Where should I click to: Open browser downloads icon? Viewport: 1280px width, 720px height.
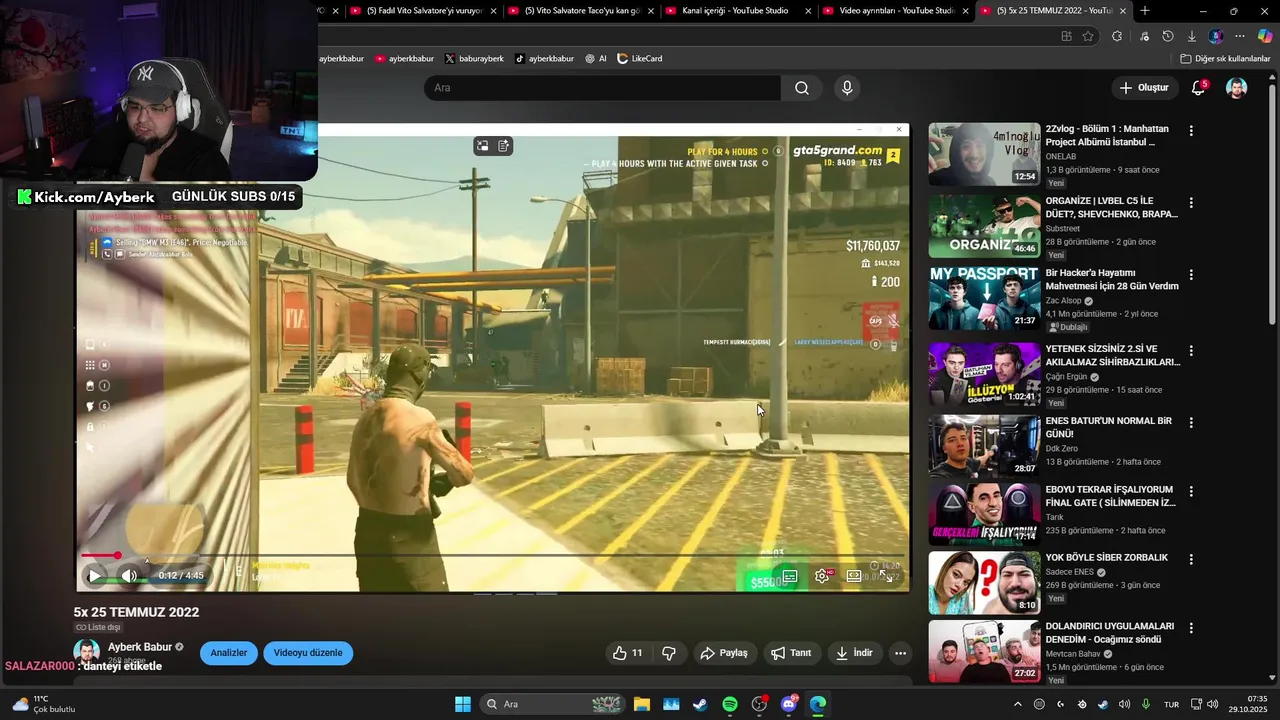pos(1192,36)
